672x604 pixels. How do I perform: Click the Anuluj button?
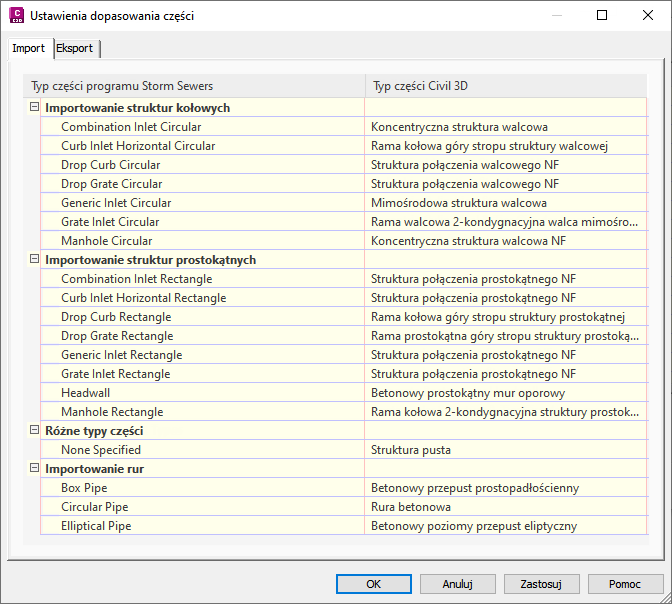[457, 584]
